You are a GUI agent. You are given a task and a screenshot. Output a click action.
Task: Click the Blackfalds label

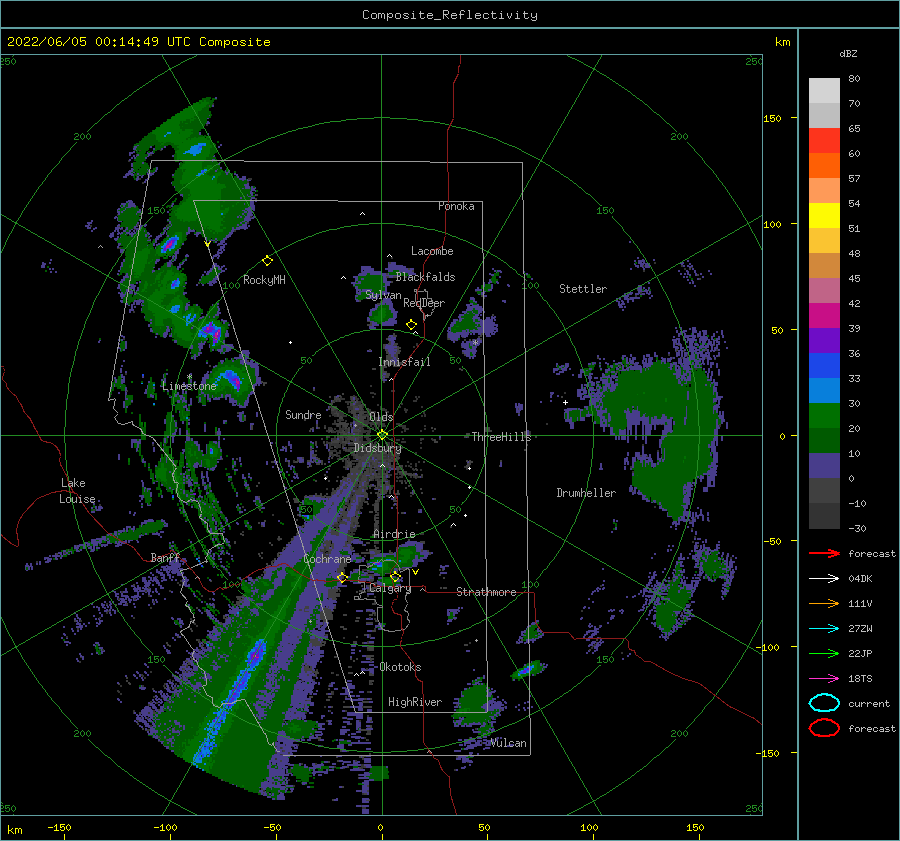pos(425,277)
